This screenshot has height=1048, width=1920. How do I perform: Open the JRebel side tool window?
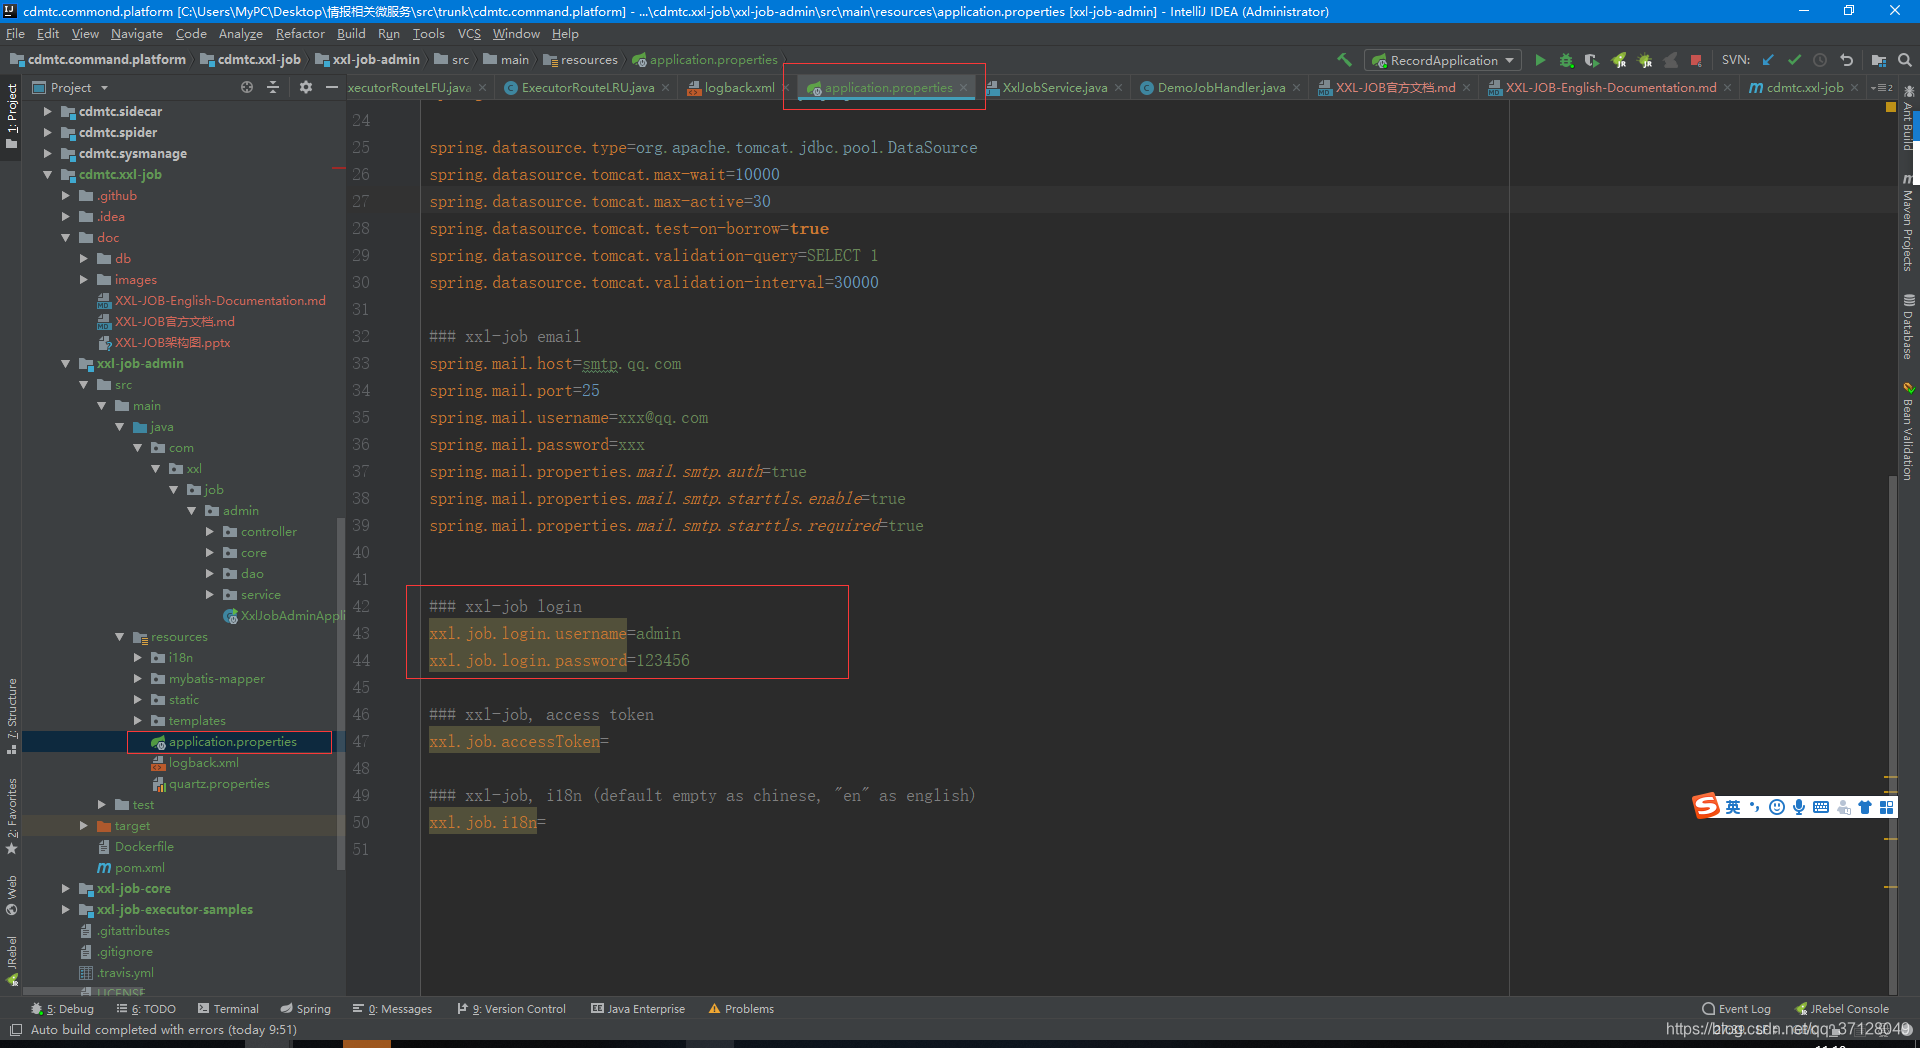pos(12,960)
